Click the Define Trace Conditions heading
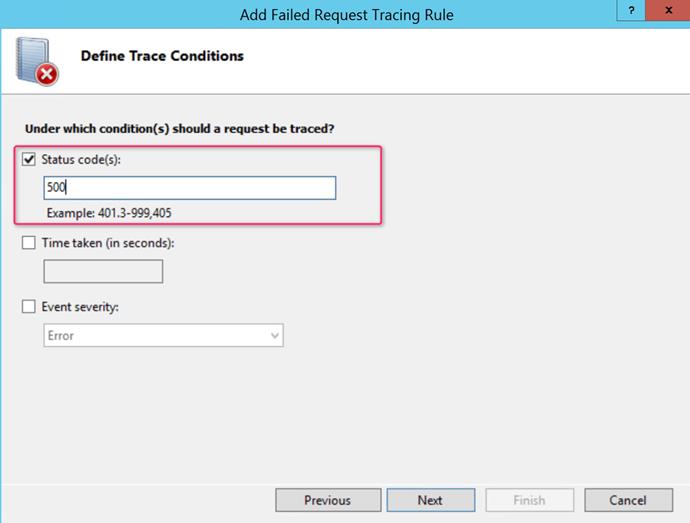The width and height of the screenshot is (690, 523). tap(162, 56)
